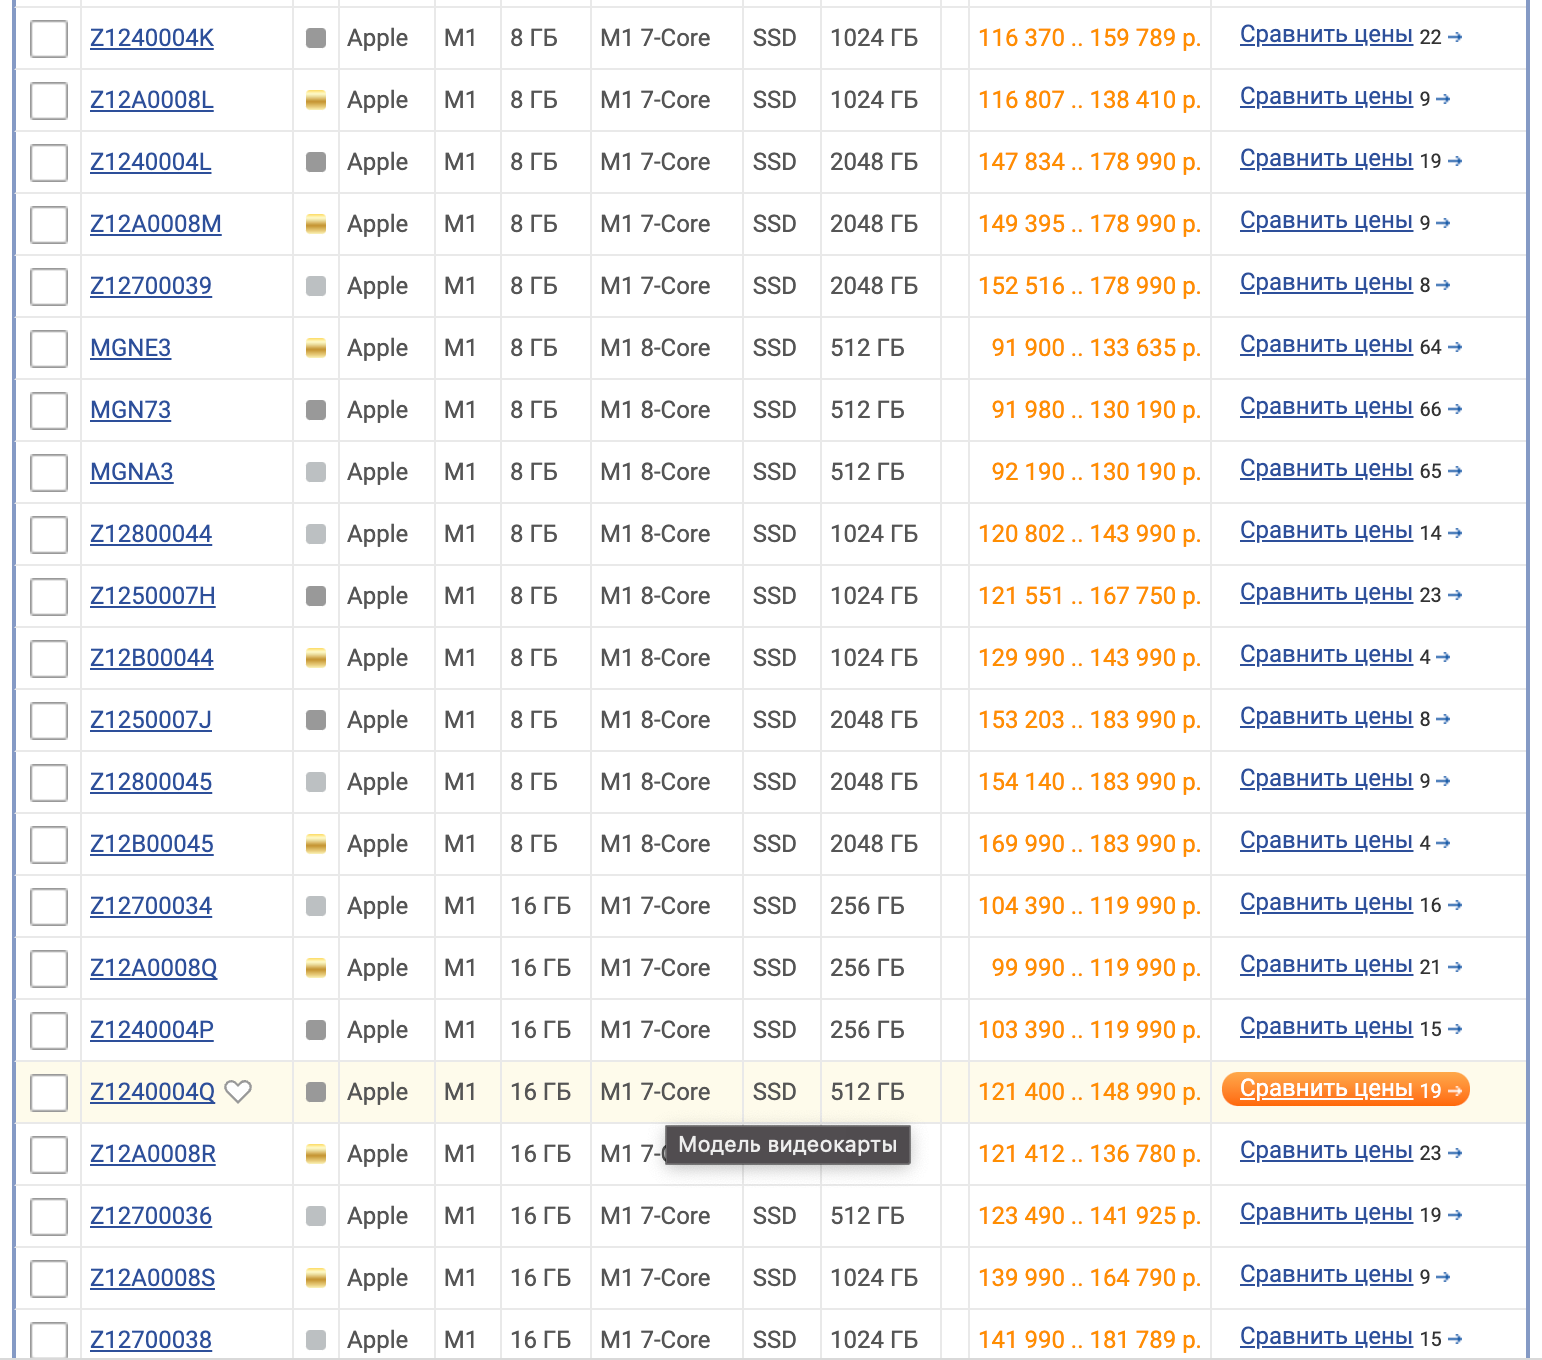This screenshot has height=1360, width=1542.
Task: Tick the checkbox for Z12700034
Action: click(49, 907)
